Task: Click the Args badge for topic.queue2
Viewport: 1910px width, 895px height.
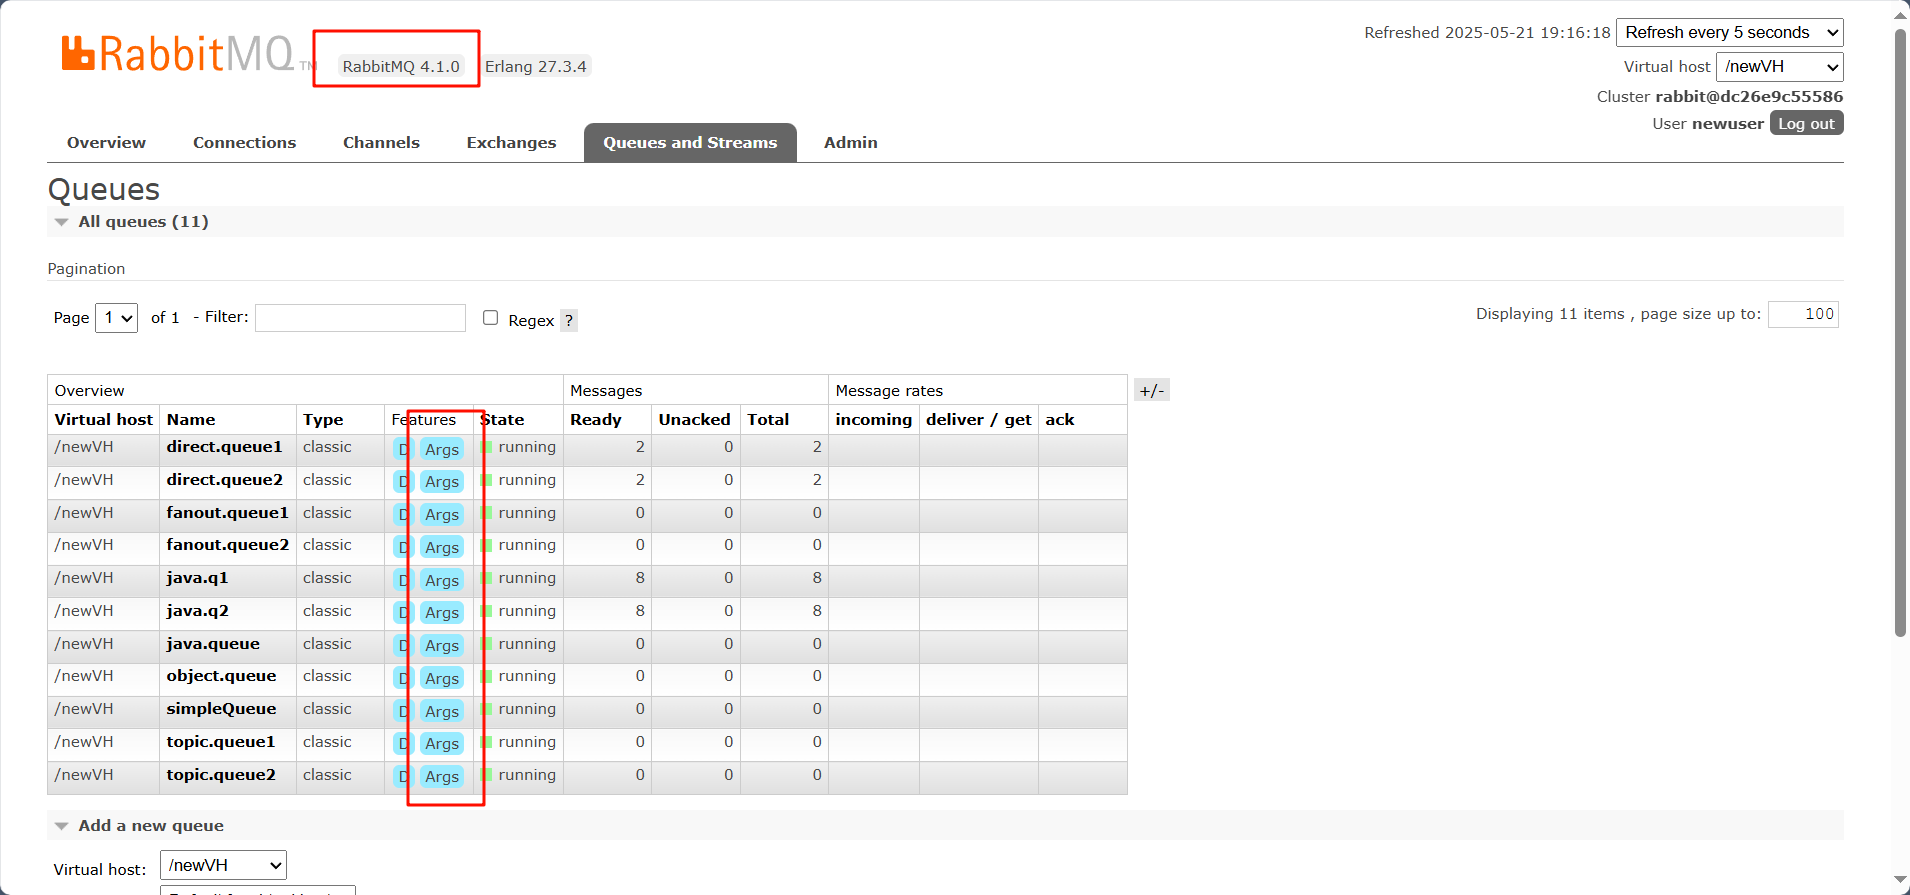Action: click(441, 777)
